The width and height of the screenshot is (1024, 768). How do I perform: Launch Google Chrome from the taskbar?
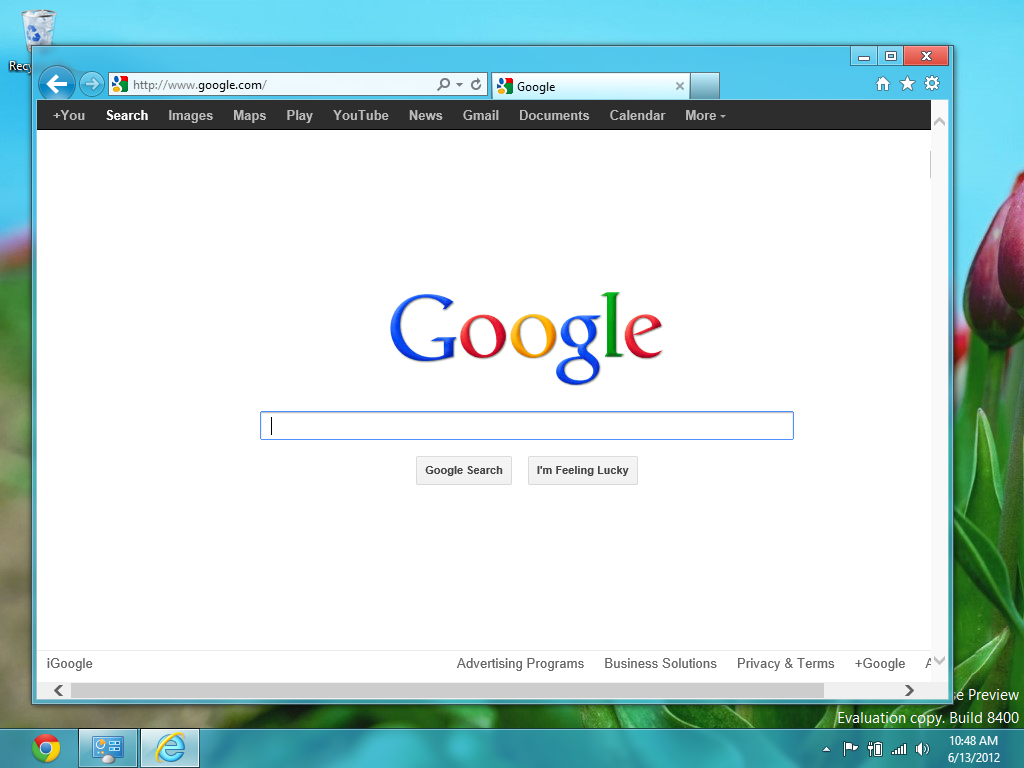click(45, 748)
